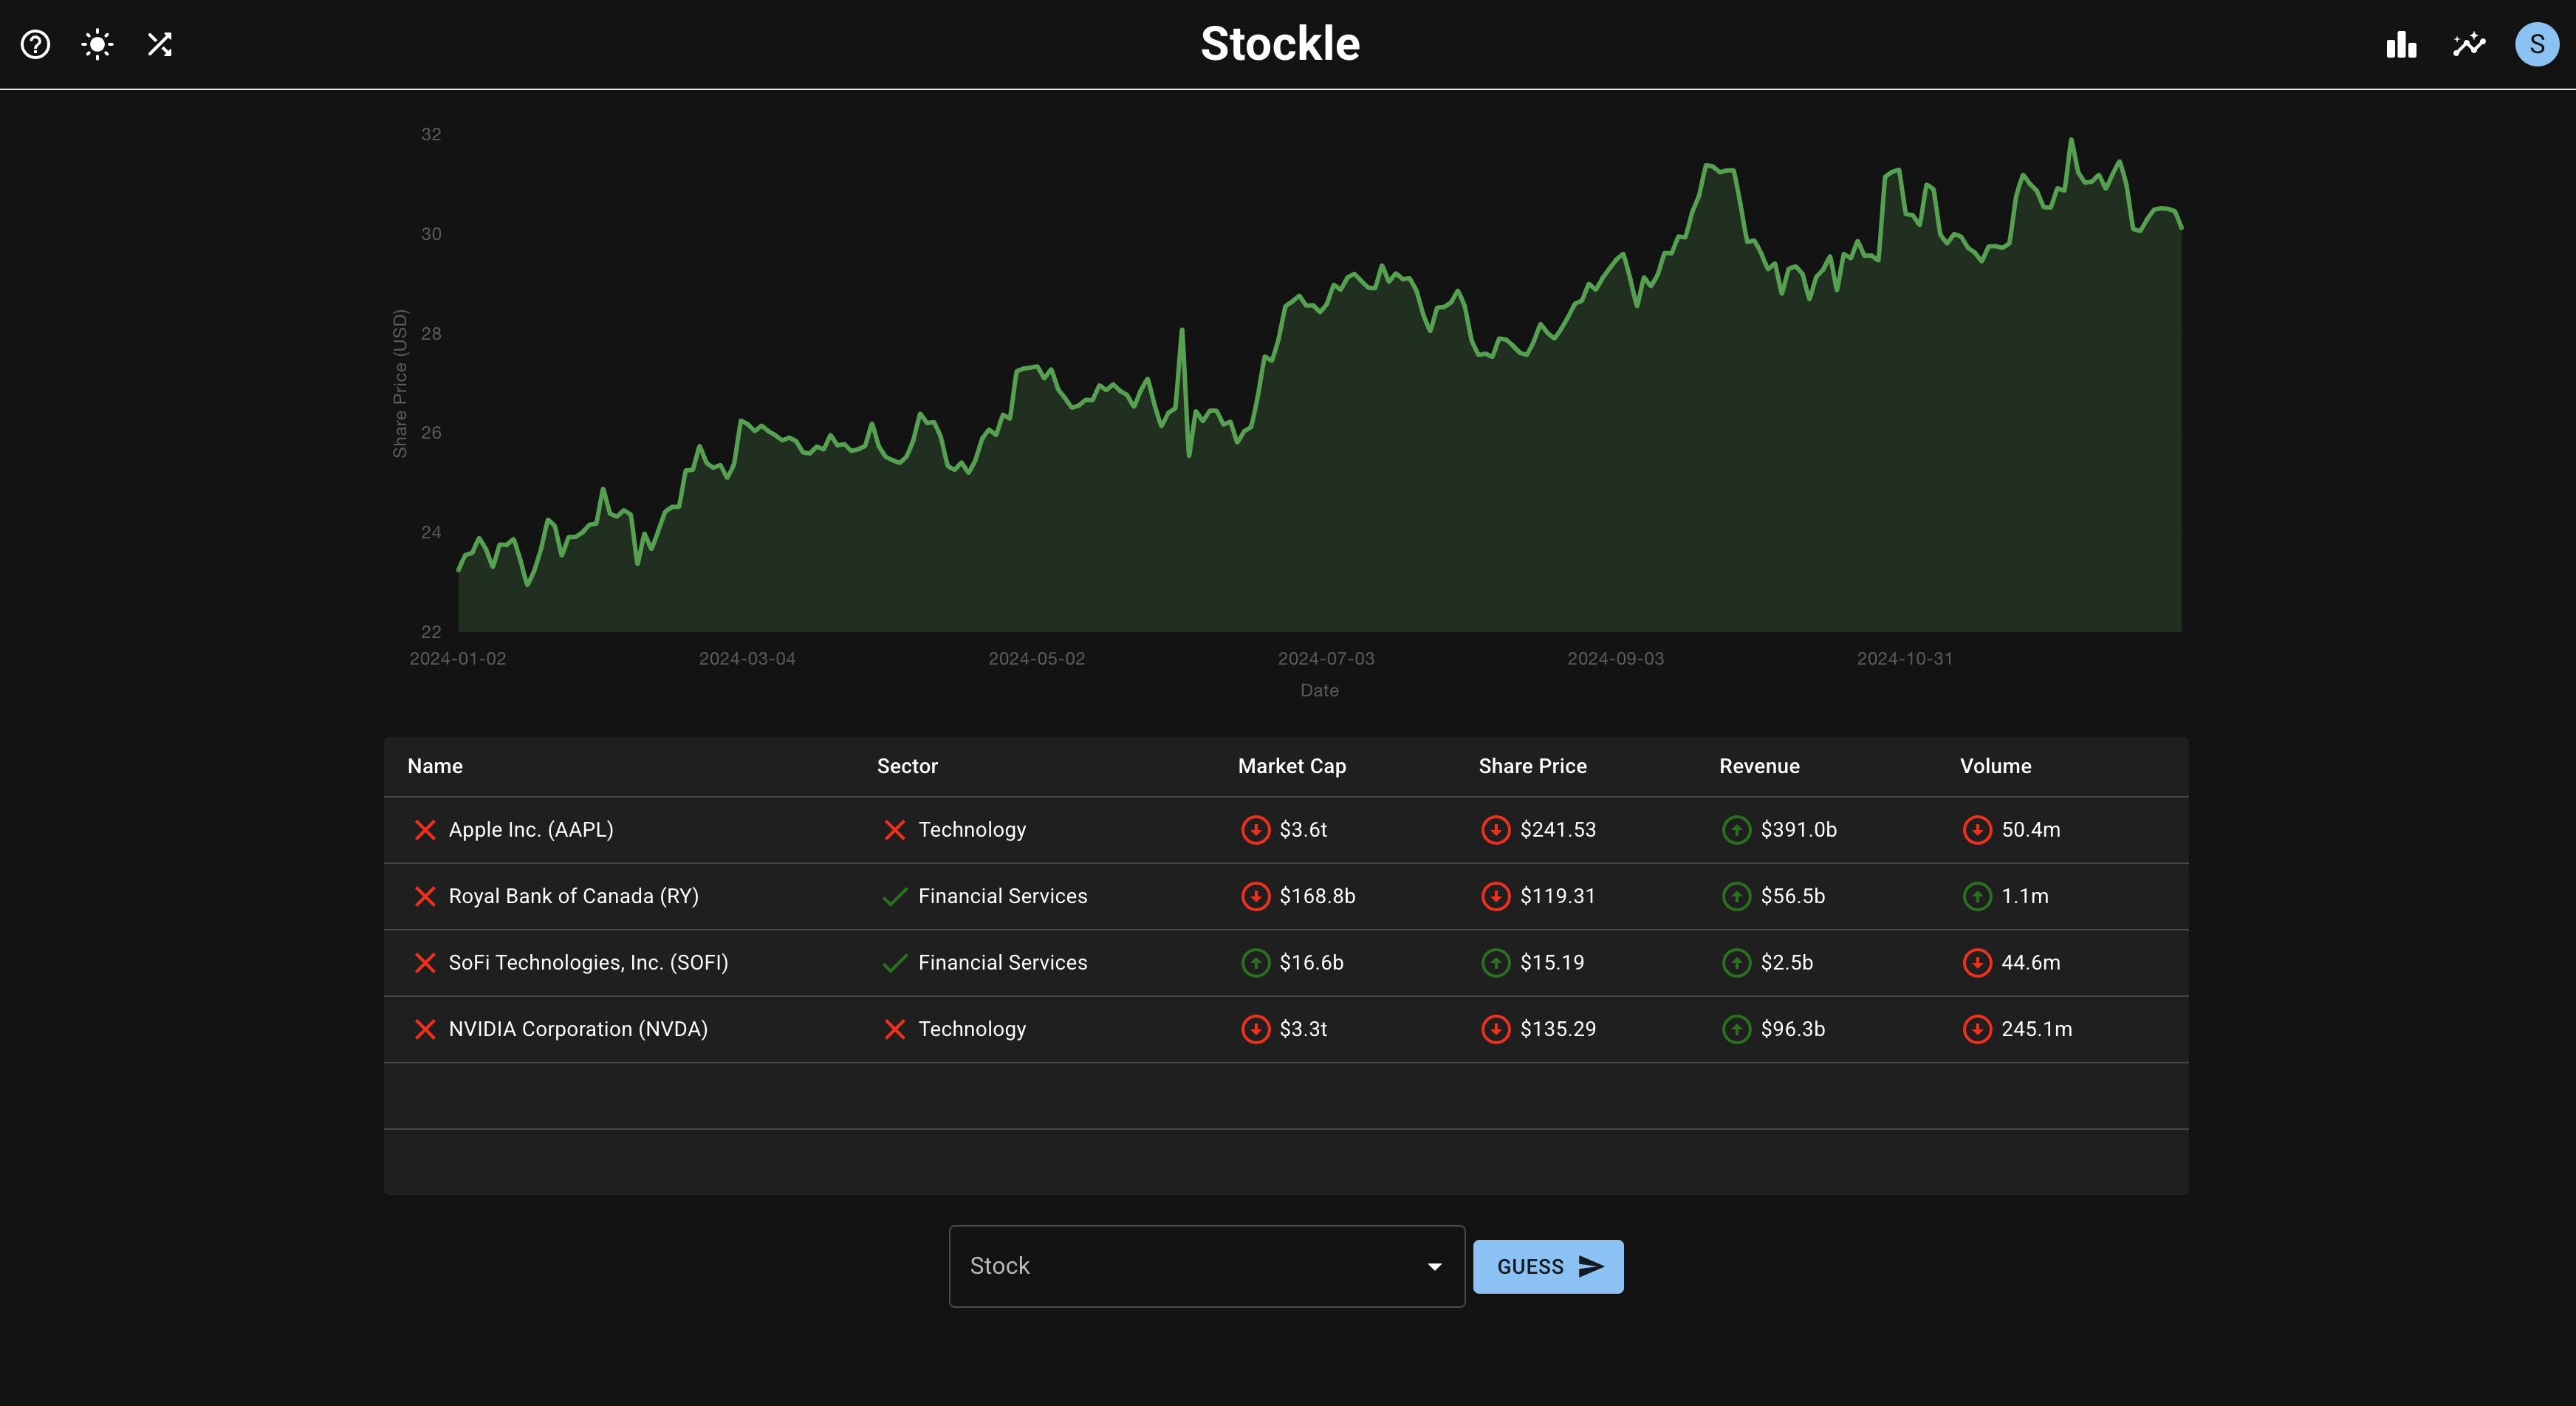Click Financial Services in the Royal Bank row

[x=1003, y=896]
